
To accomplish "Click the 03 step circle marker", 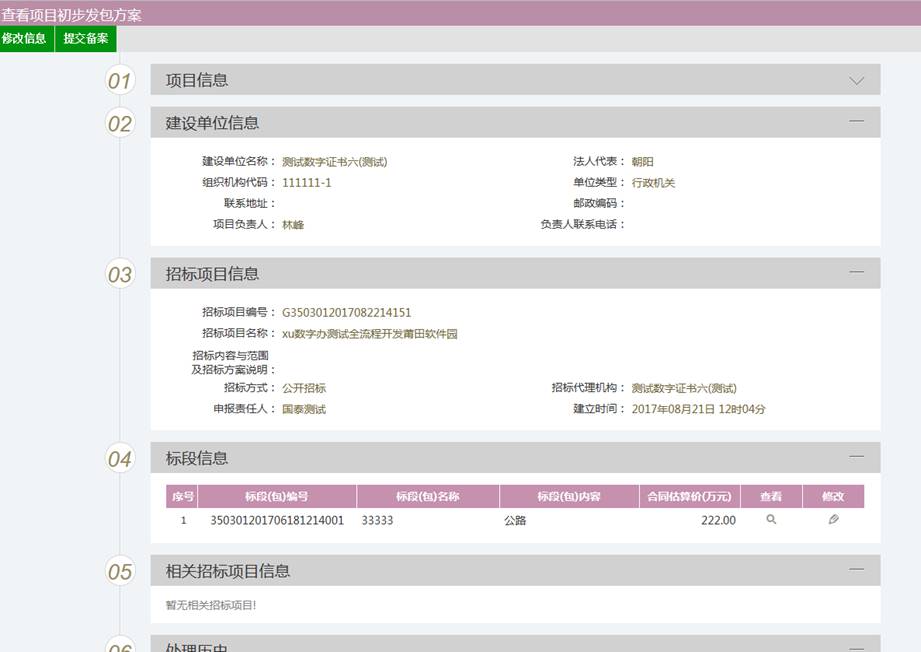I will click(120, 274).
